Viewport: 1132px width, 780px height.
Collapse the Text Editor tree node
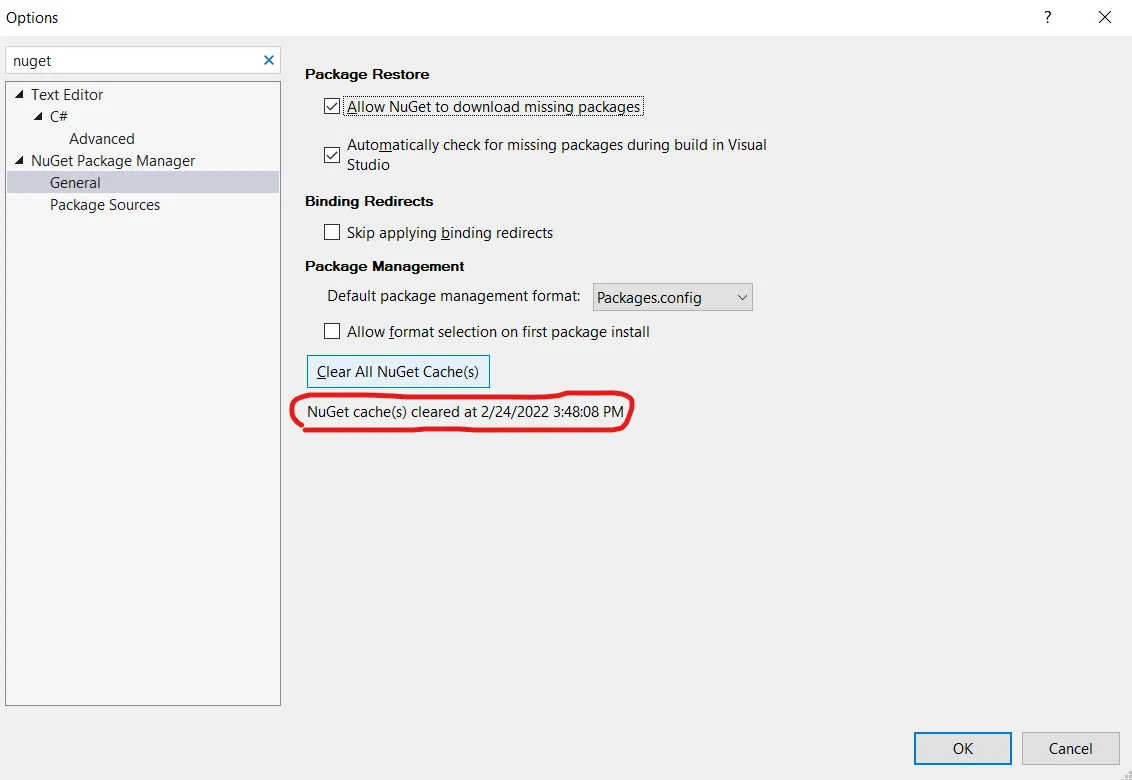click(x=19, y=95)
